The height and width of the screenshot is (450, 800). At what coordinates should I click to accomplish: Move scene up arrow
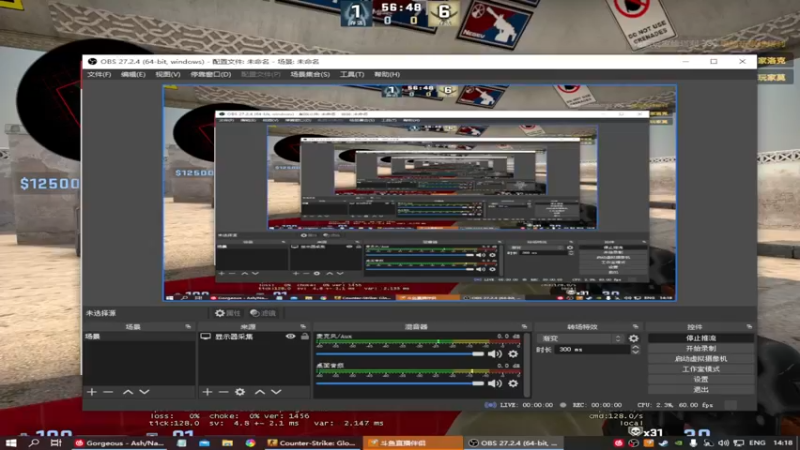pyautogui.click(x=128, y=392)
